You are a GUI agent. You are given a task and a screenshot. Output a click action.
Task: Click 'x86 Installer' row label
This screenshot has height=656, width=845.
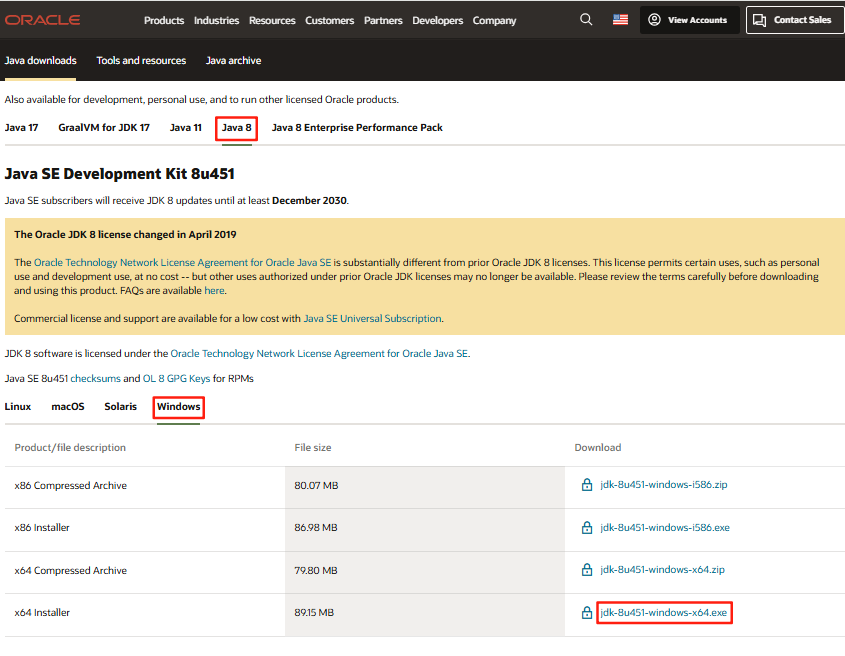(x=42, y=528)
